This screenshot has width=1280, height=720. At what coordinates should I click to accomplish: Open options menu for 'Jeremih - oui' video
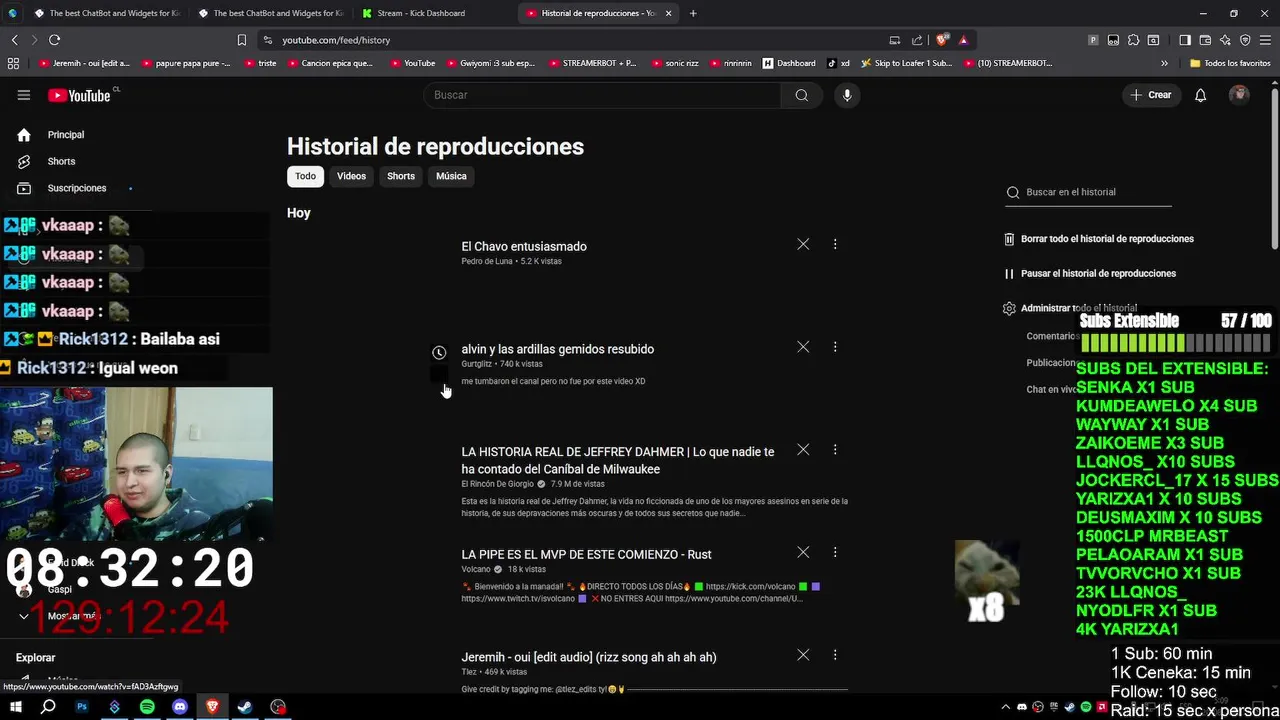(x=835, y=655)
